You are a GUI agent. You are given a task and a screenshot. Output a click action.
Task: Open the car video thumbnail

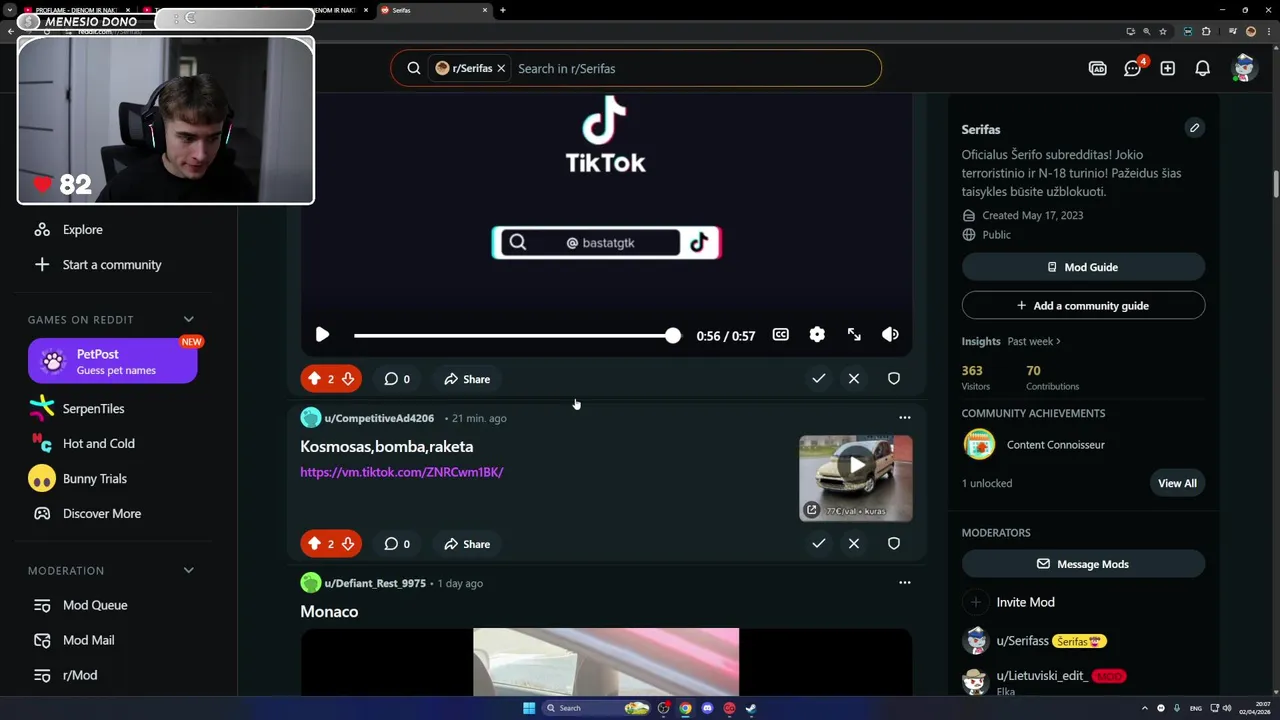856,478
